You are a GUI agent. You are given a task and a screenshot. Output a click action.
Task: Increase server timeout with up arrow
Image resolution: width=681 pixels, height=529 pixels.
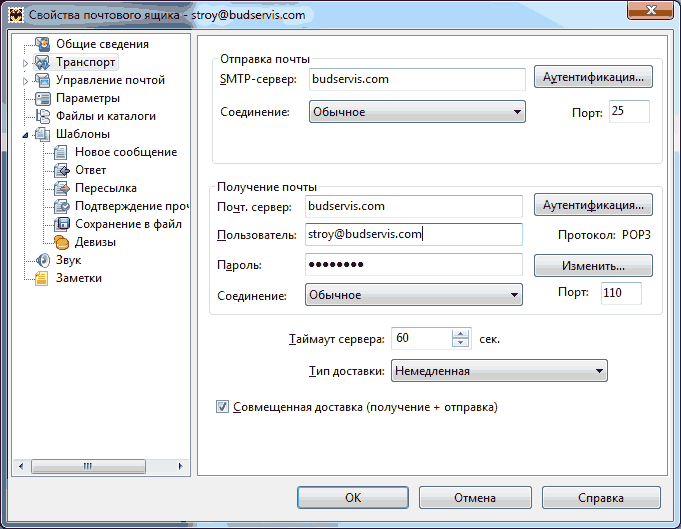[x=460, y=334]
